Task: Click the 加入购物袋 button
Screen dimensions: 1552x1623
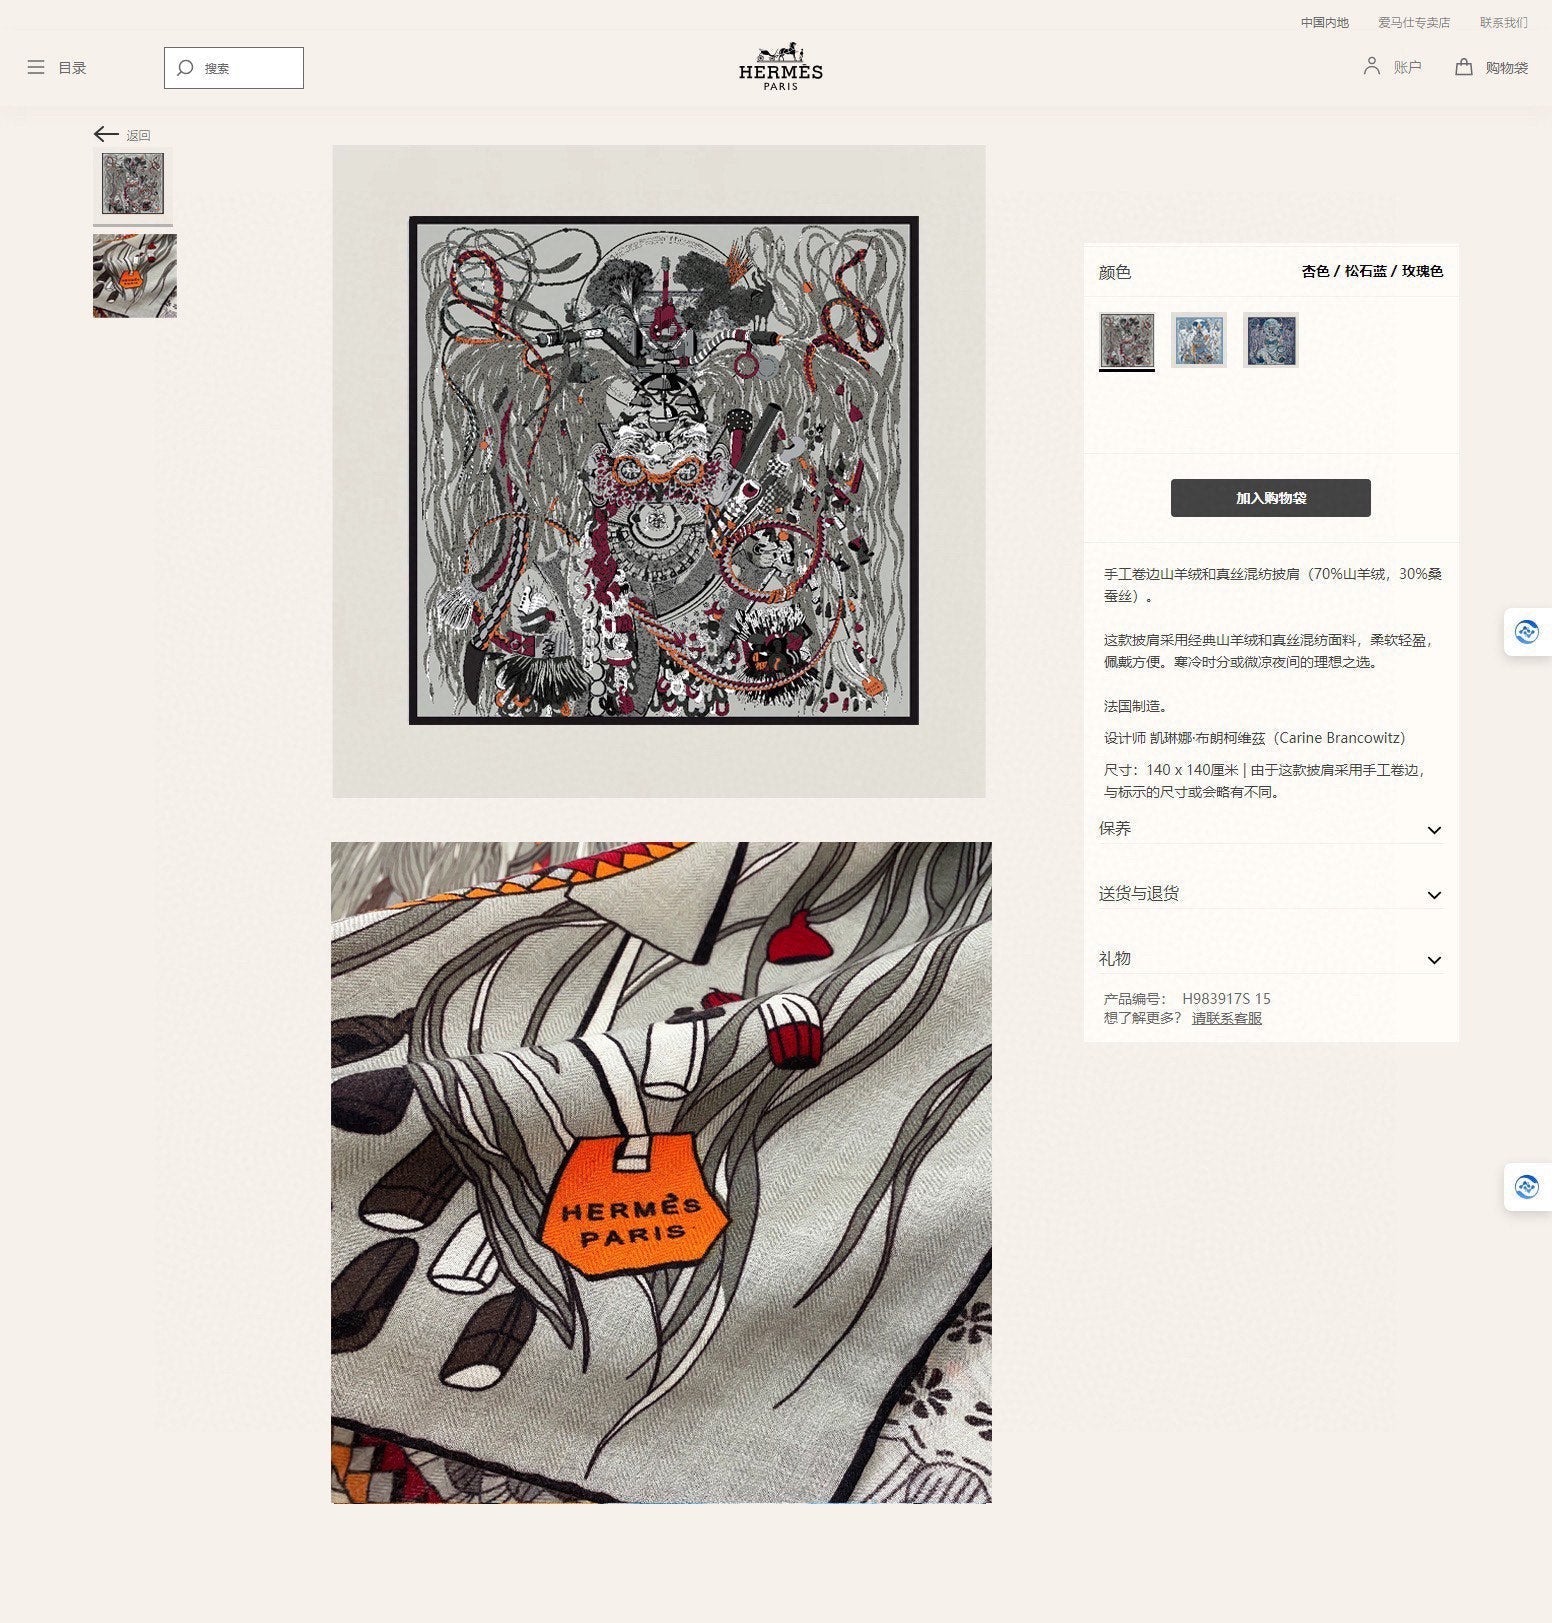Action: pos(1270,498)
